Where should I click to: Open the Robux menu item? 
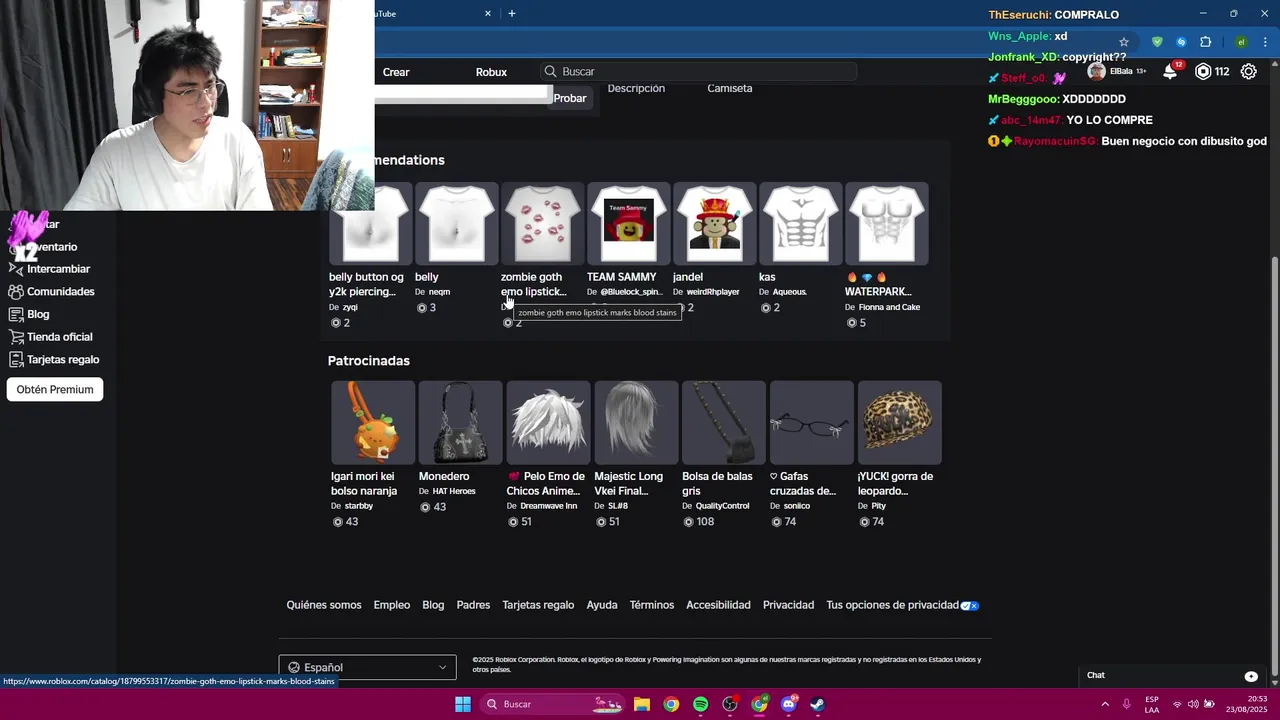(x=491, y=72)
